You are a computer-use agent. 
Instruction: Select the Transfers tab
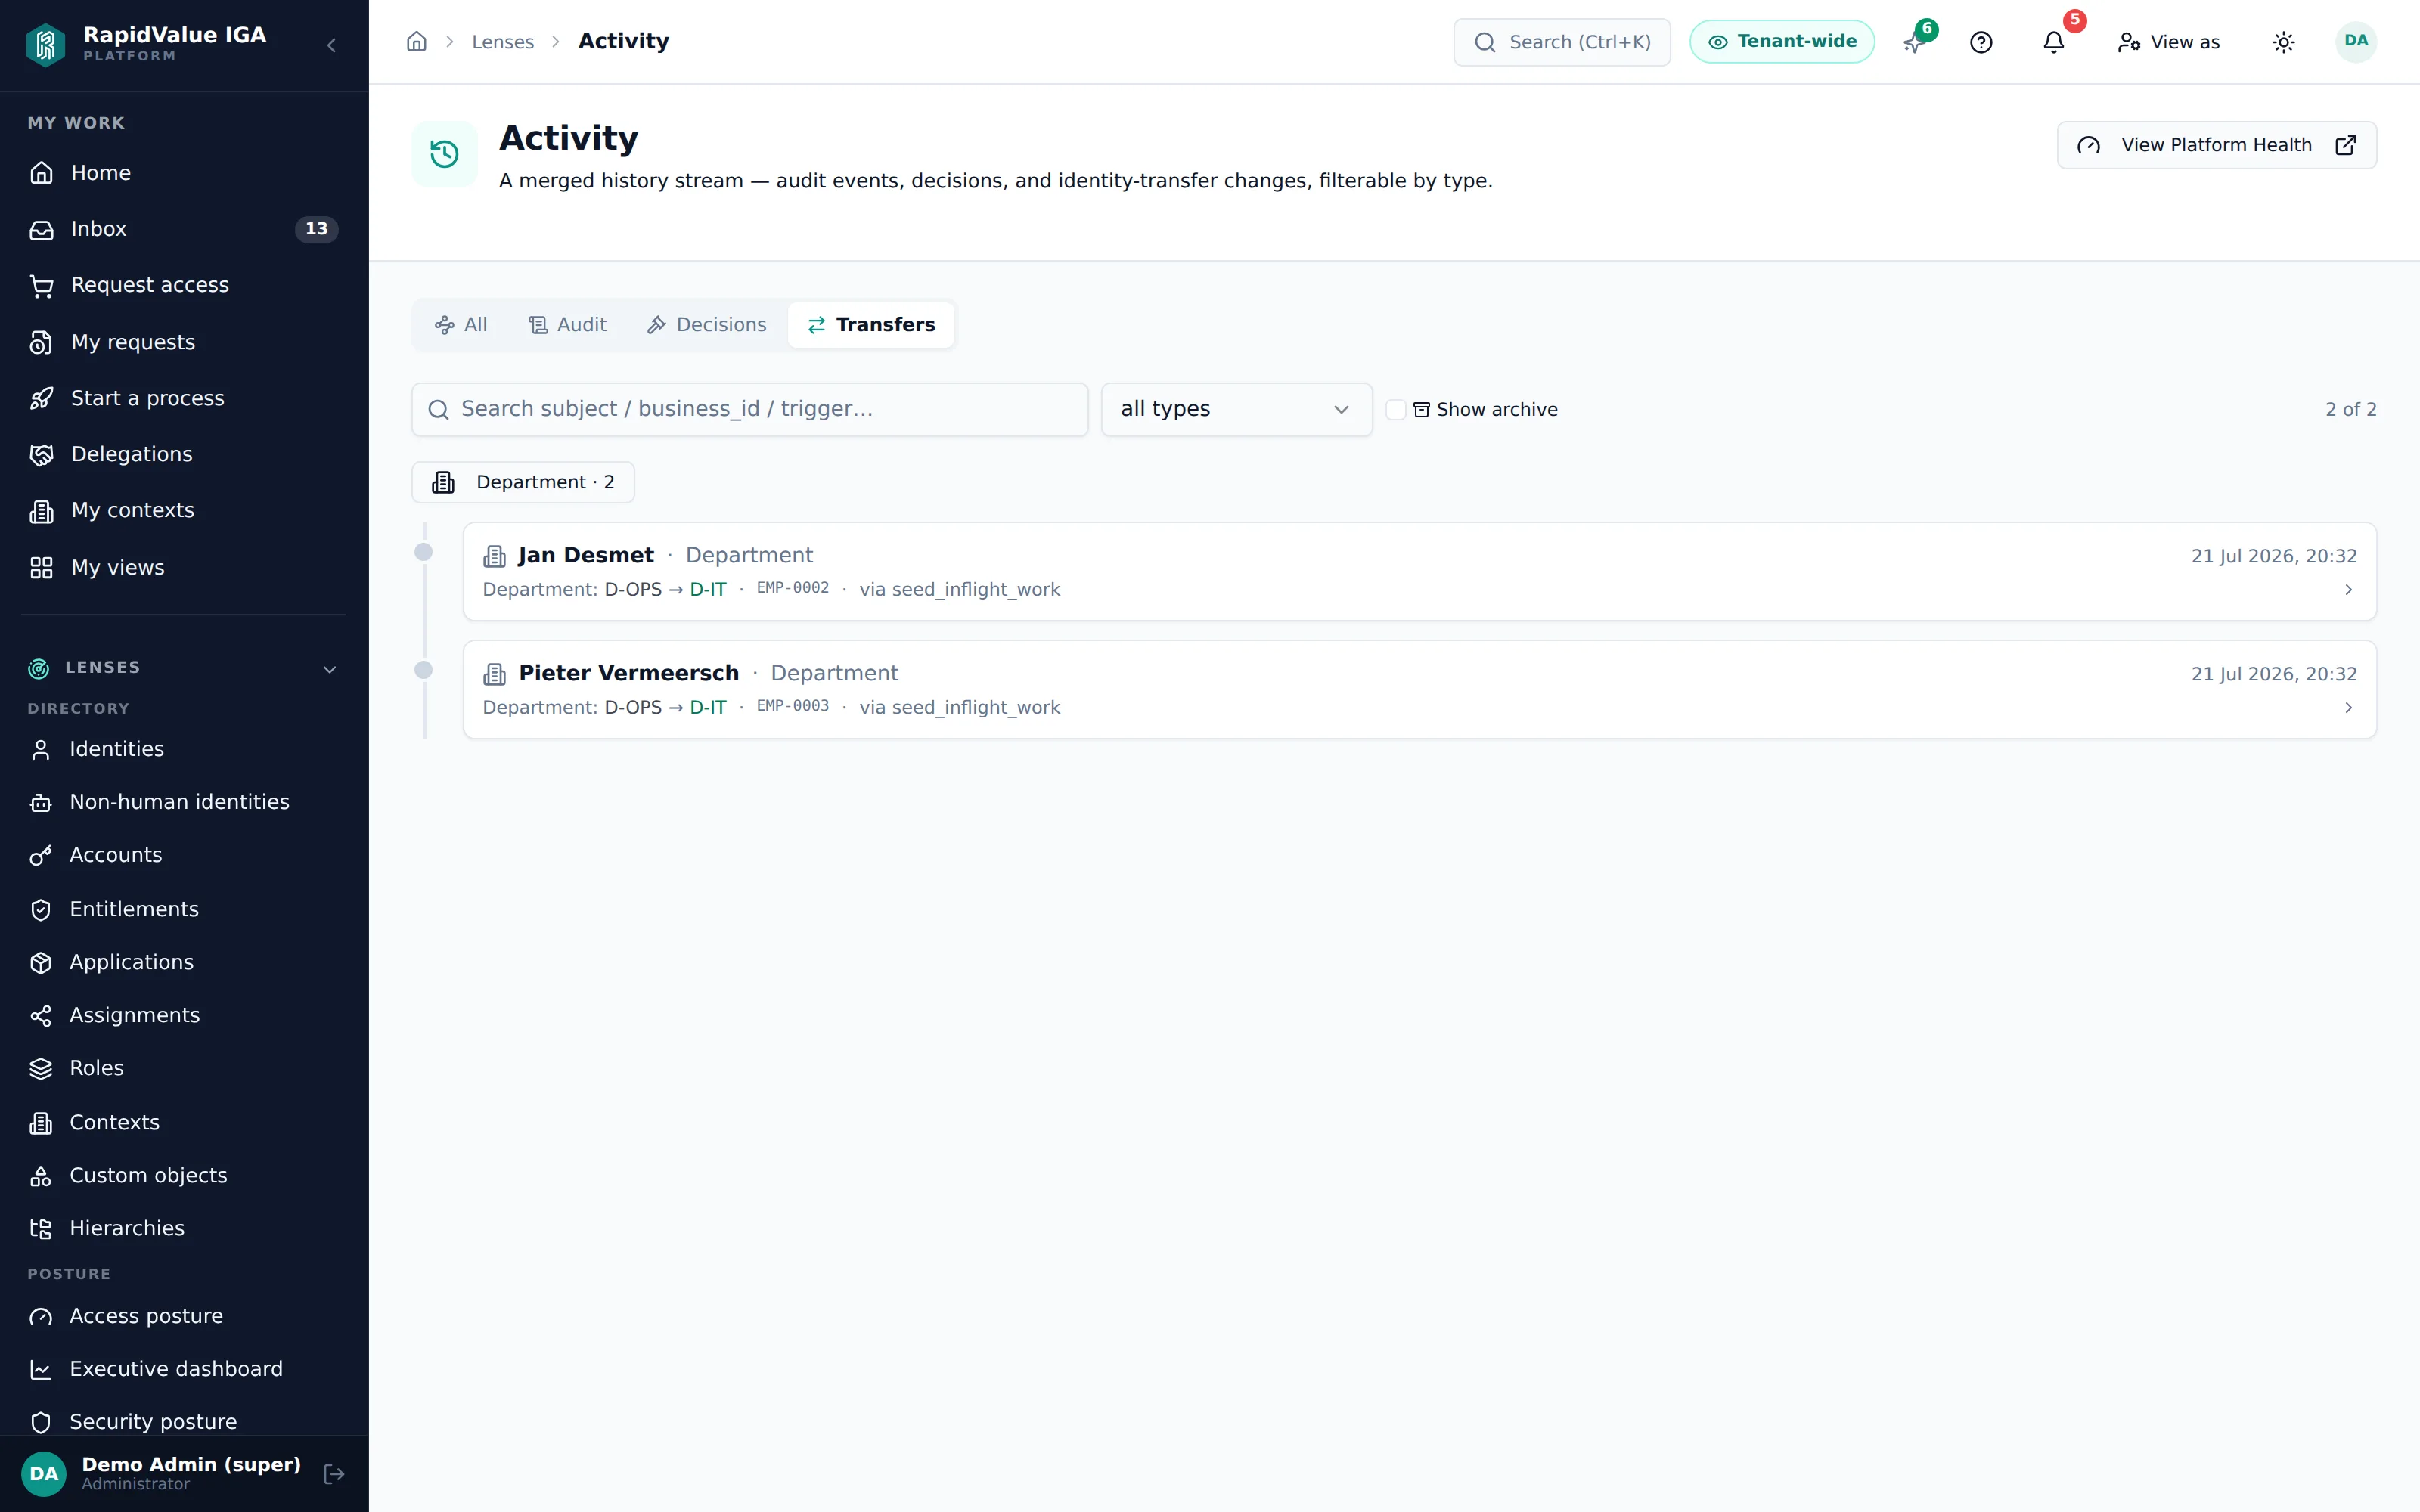tap(871, 325)
